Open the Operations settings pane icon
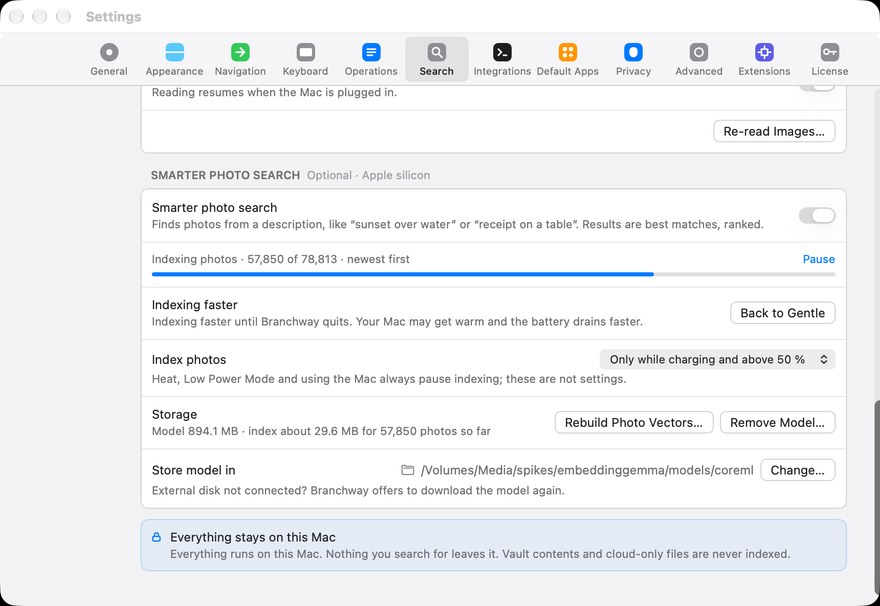The image size is (880, 606). [371, 52]
